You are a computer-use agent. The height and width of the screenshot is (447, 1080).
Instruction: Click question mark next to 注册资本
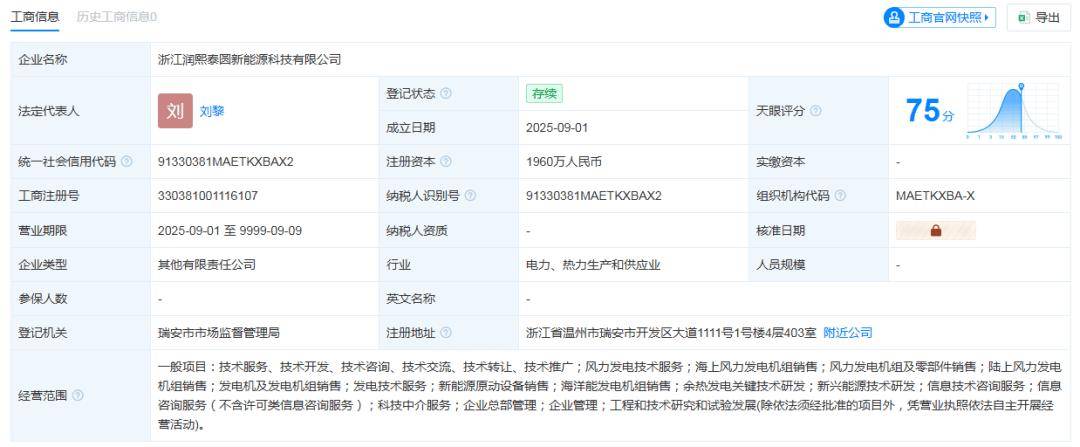[445, 162]
